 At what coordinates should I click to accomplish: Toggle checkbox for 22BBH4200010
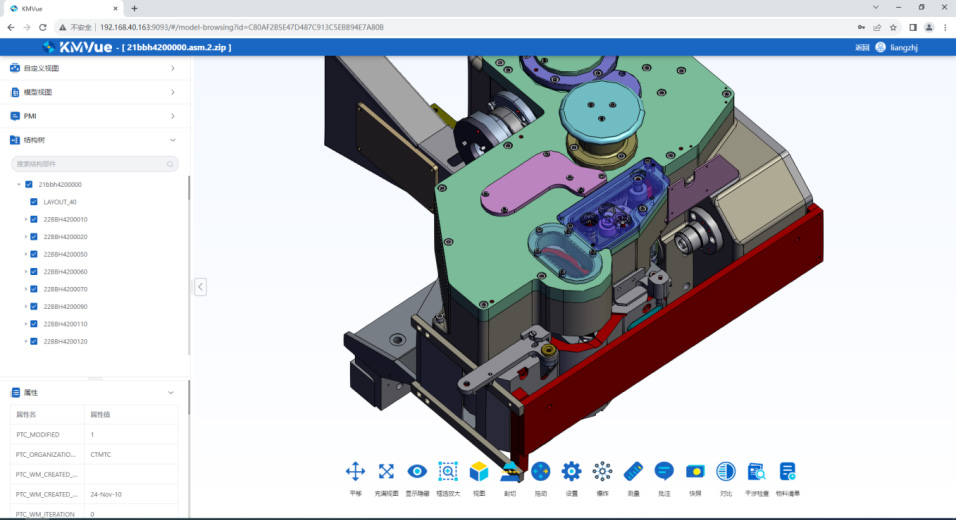pyautogui.click(x=34, y=219)
